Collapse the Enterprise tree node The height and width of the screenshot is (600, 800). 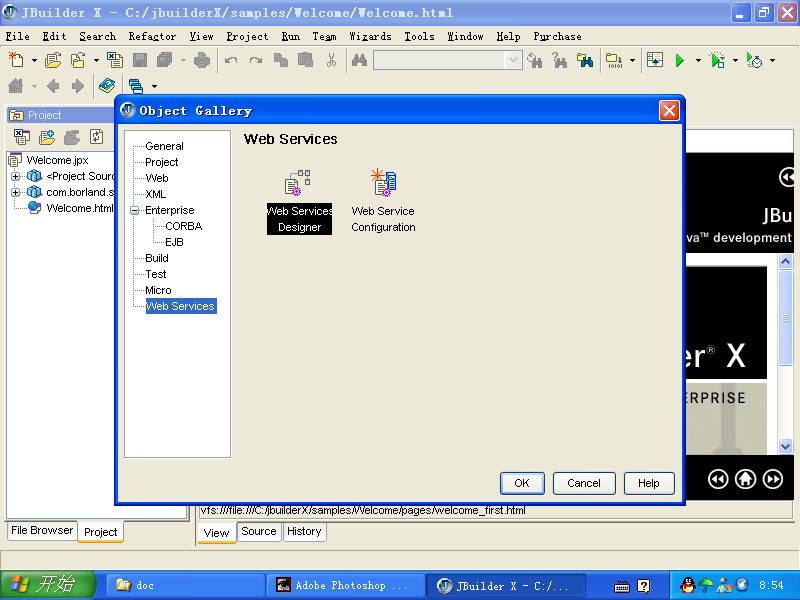pyautogui.click(x=135, y=210)
